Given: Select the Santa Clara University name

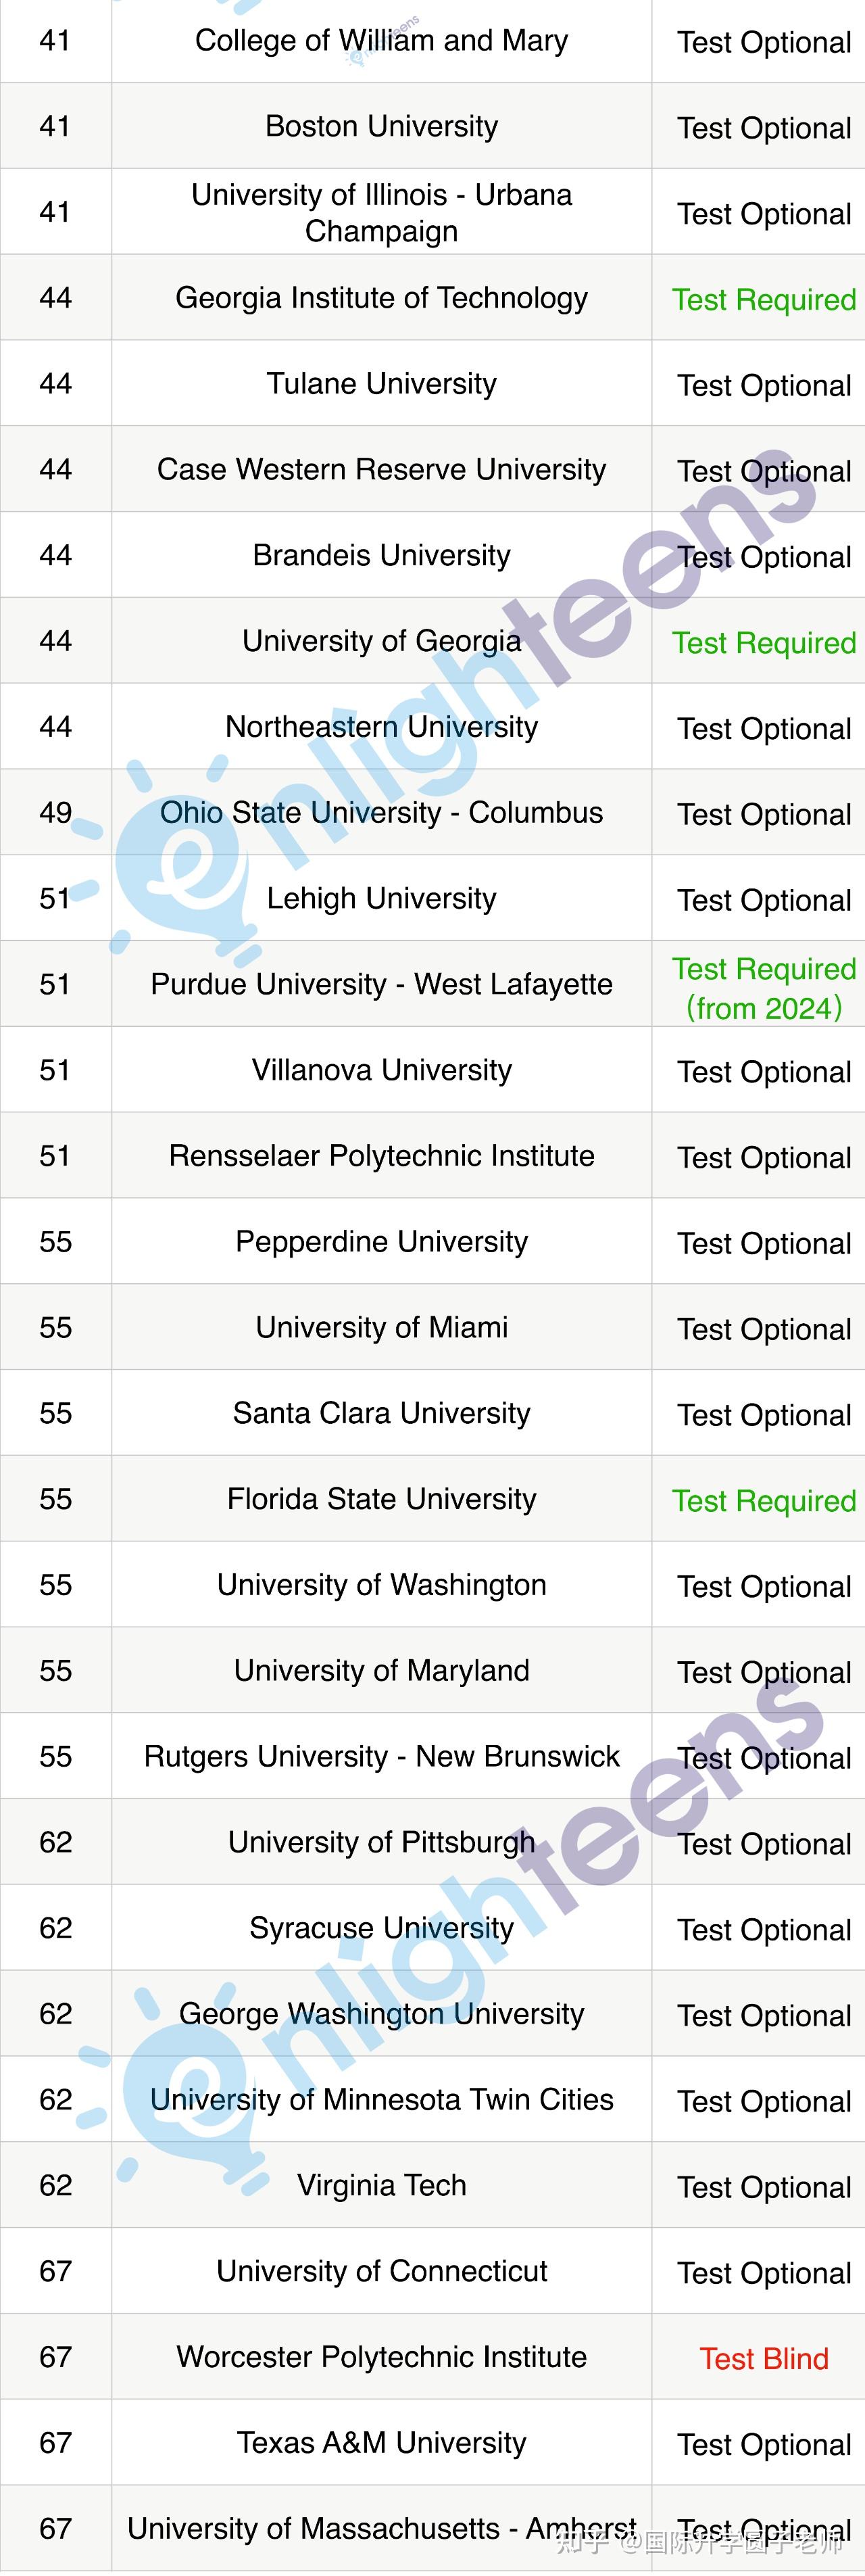Looking at the screenshot, I should (381, 1413).
